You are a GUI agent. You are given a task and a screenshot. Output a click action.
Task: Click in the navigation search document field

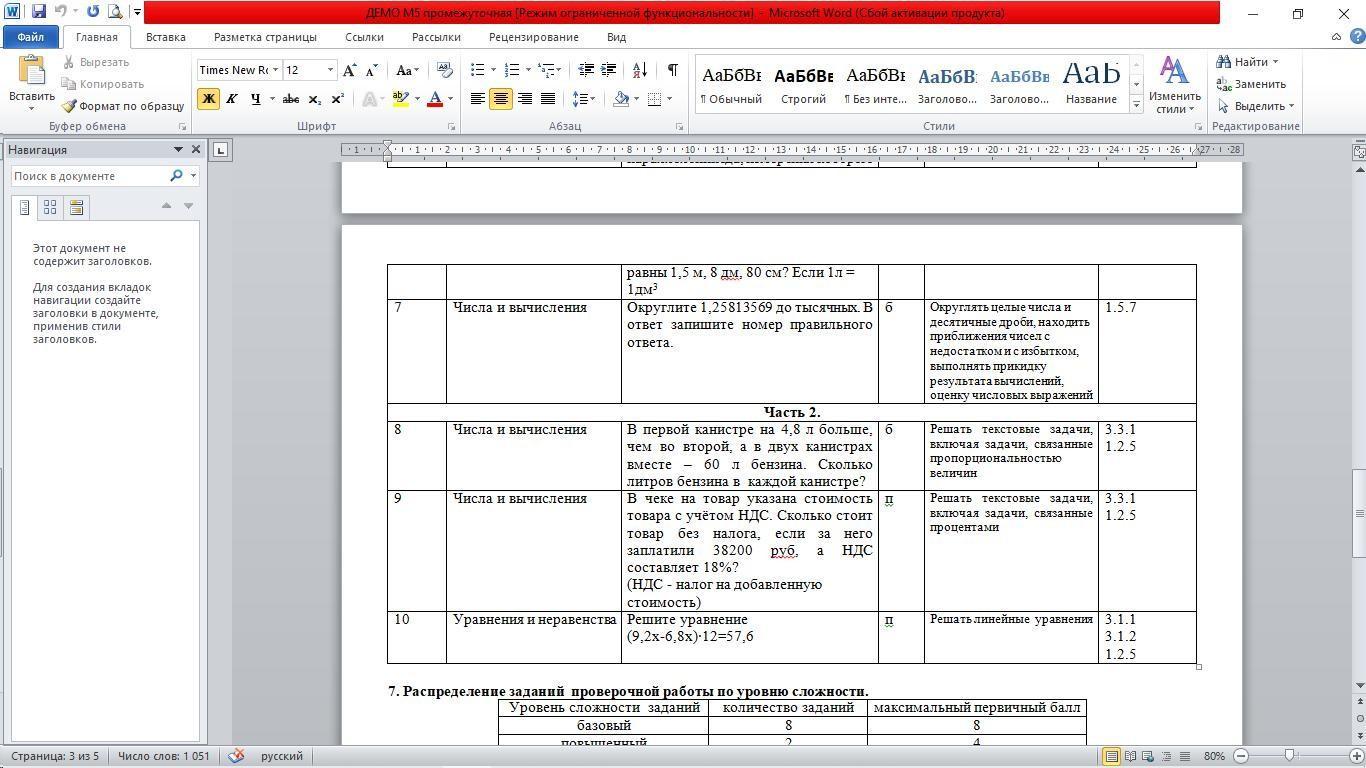tap(90, 176)
